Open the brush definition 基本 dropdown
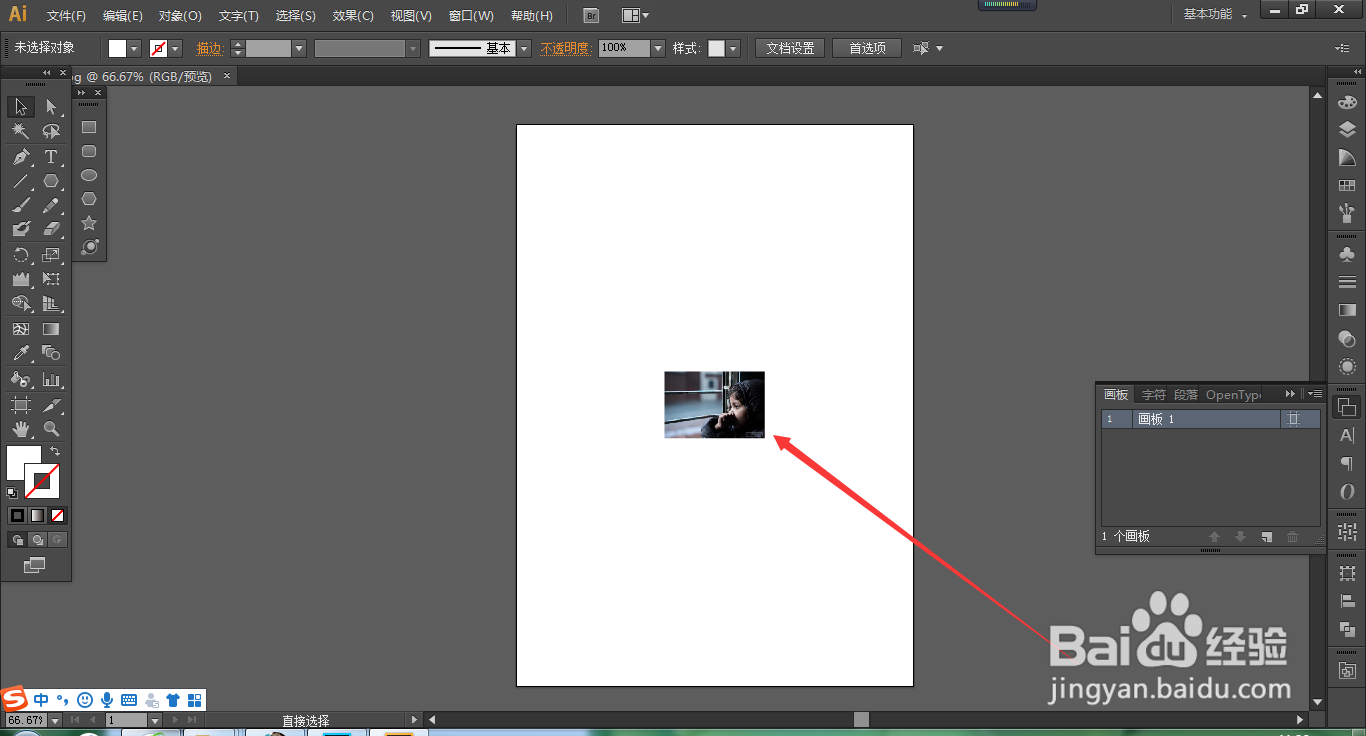 pyautogui.click(x=524, y=48)
